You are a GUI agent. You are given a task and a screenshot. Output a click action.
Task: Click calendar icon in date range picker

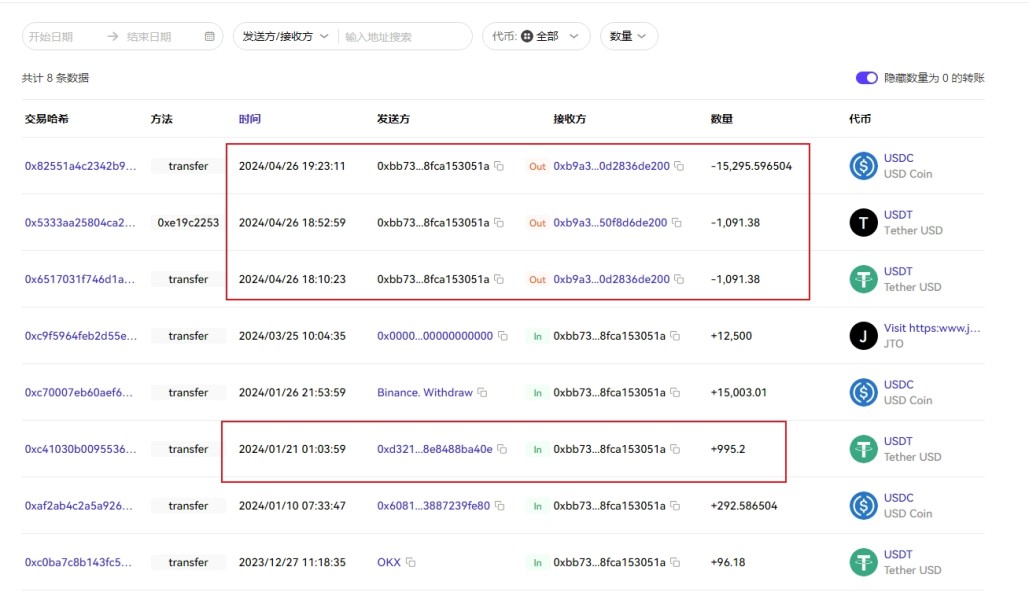tap(209, 36)
